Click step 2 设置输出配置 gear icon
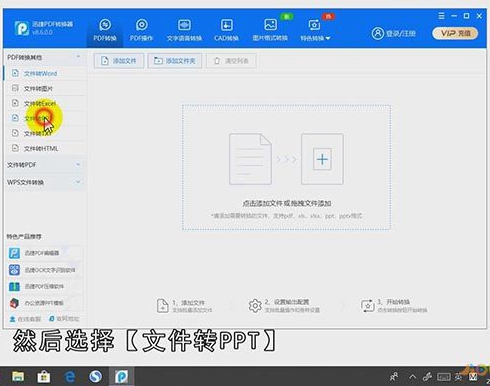The height and width of the screenshot is (386, 490). point(255,306)
